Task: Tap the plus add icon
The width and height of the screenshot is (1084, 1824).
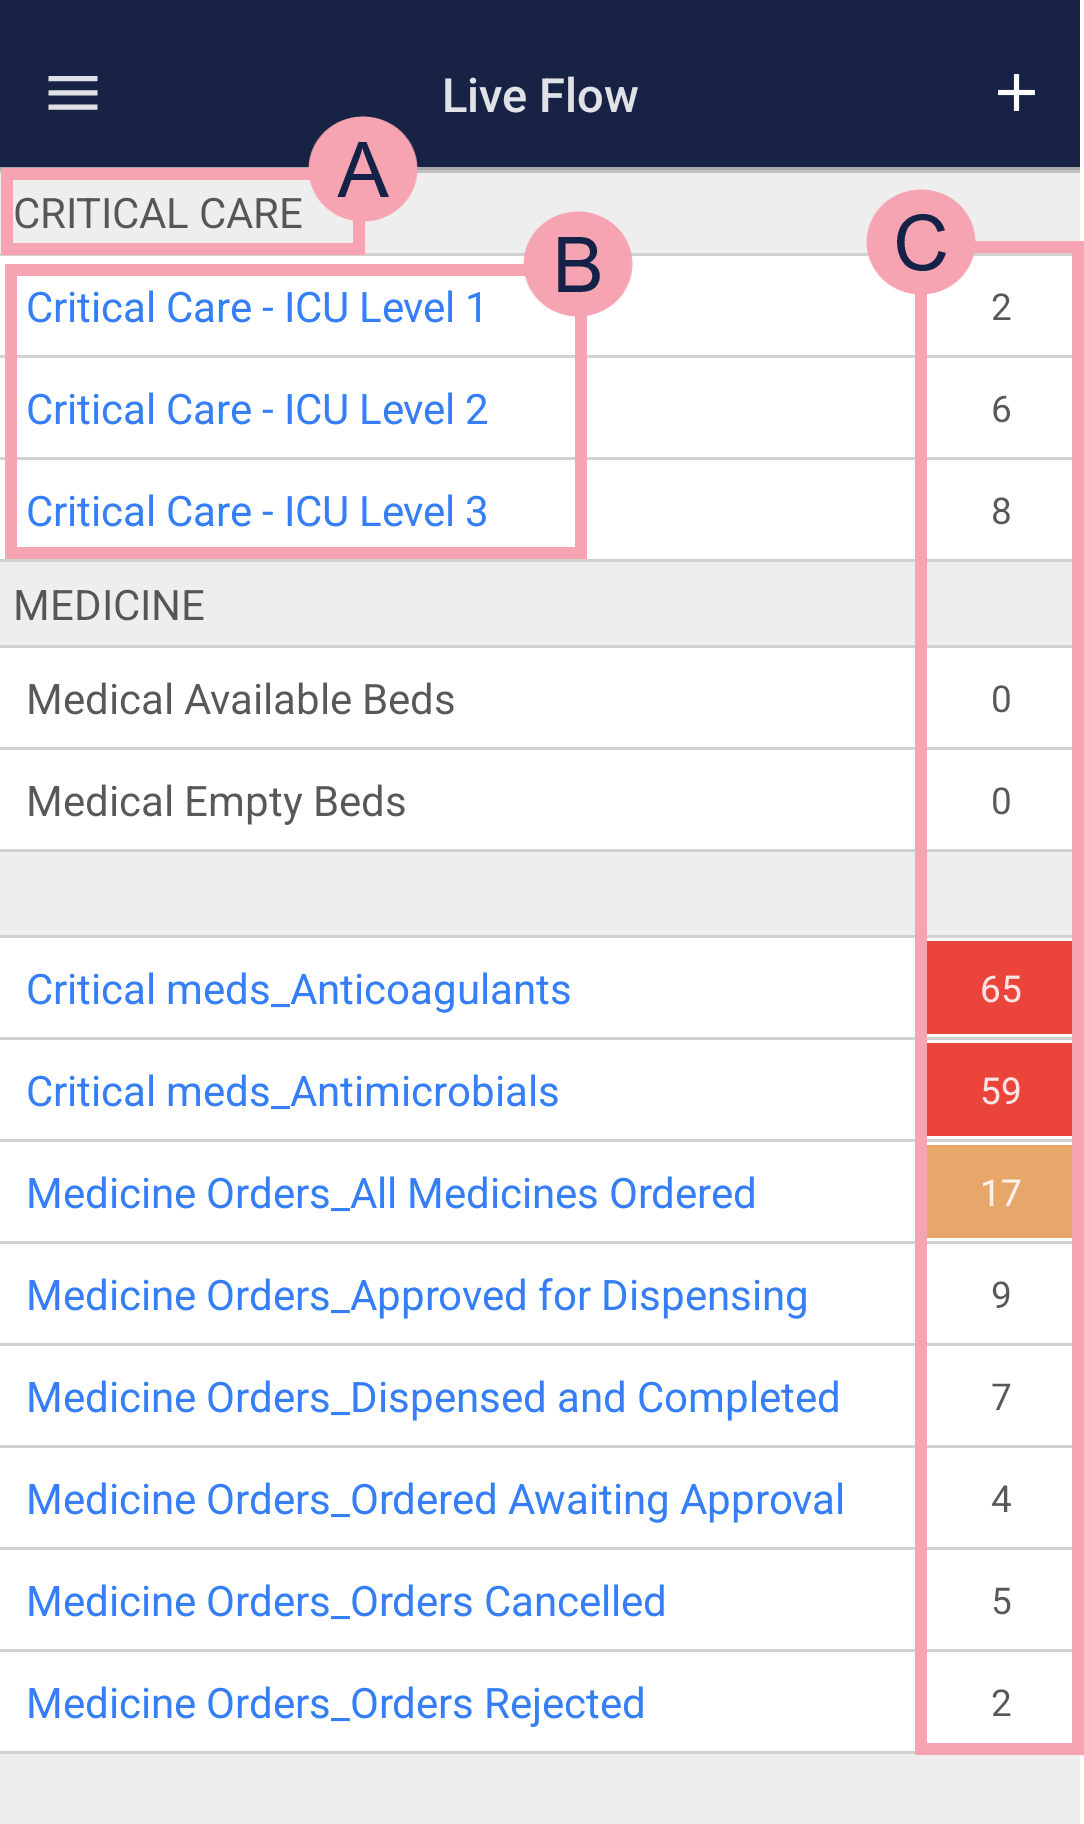Action: [1016, 94]
